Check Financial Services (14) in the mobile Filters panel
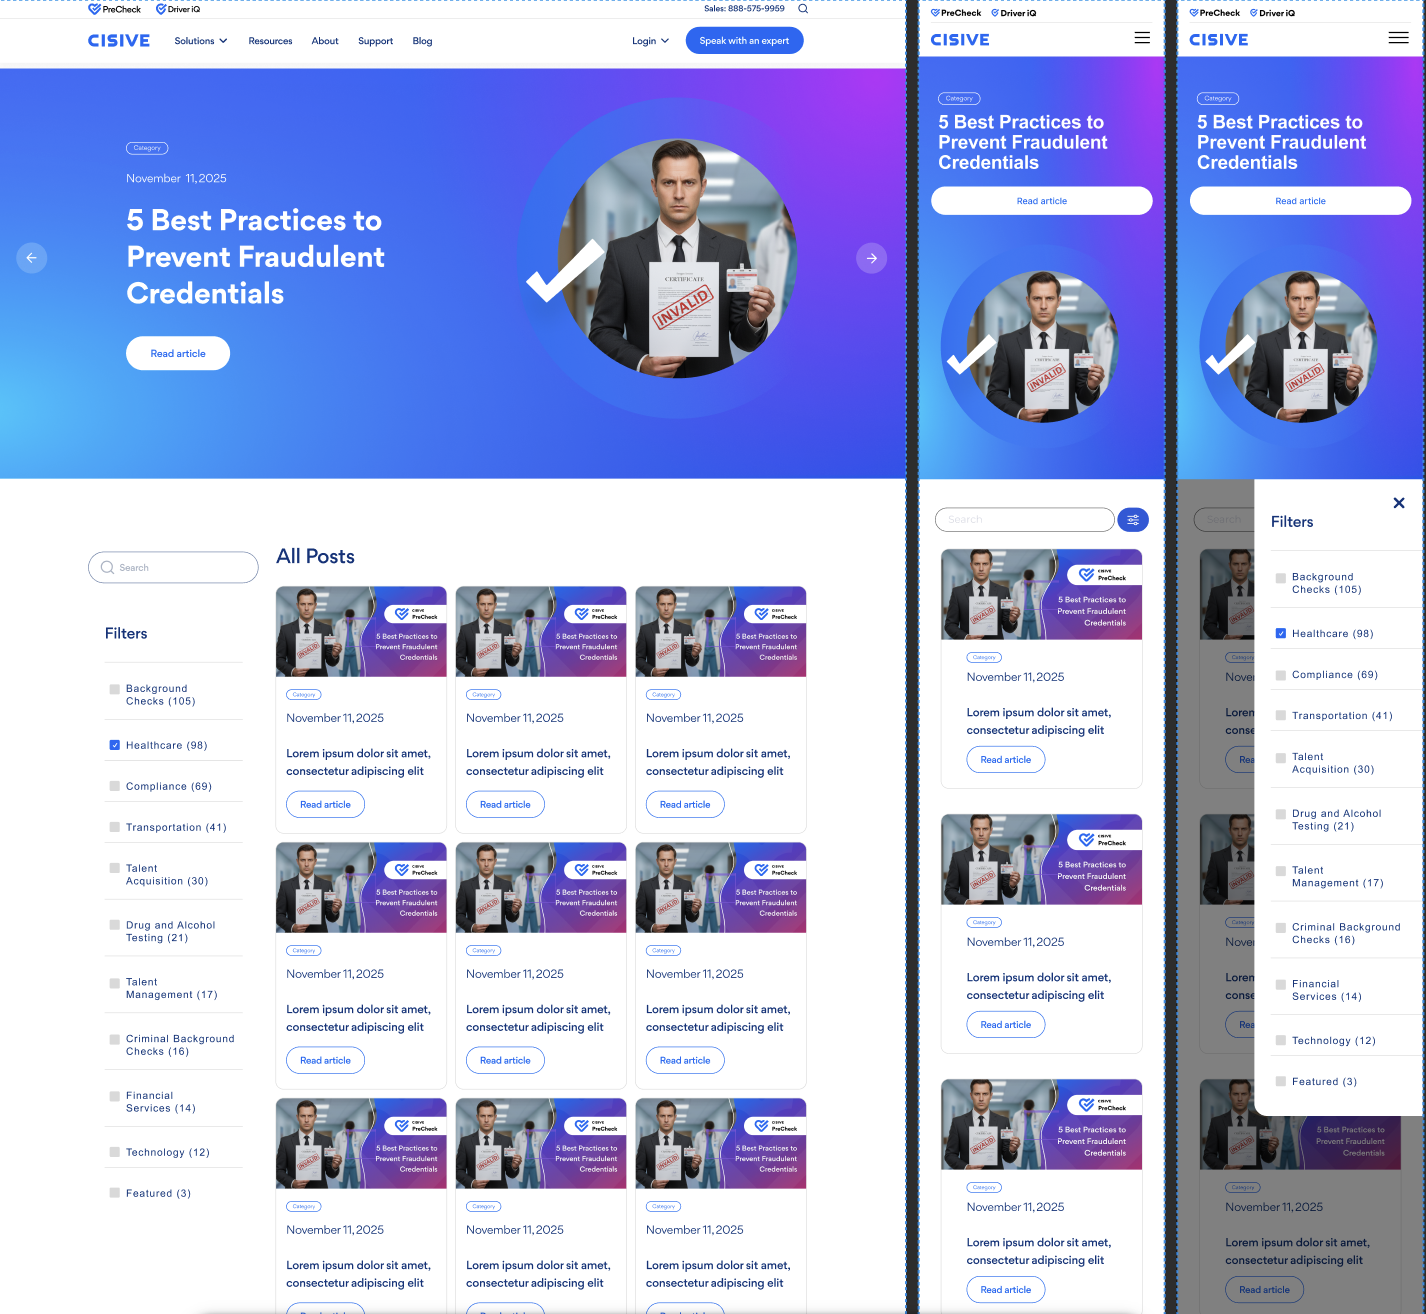 tap(1281, 984)
